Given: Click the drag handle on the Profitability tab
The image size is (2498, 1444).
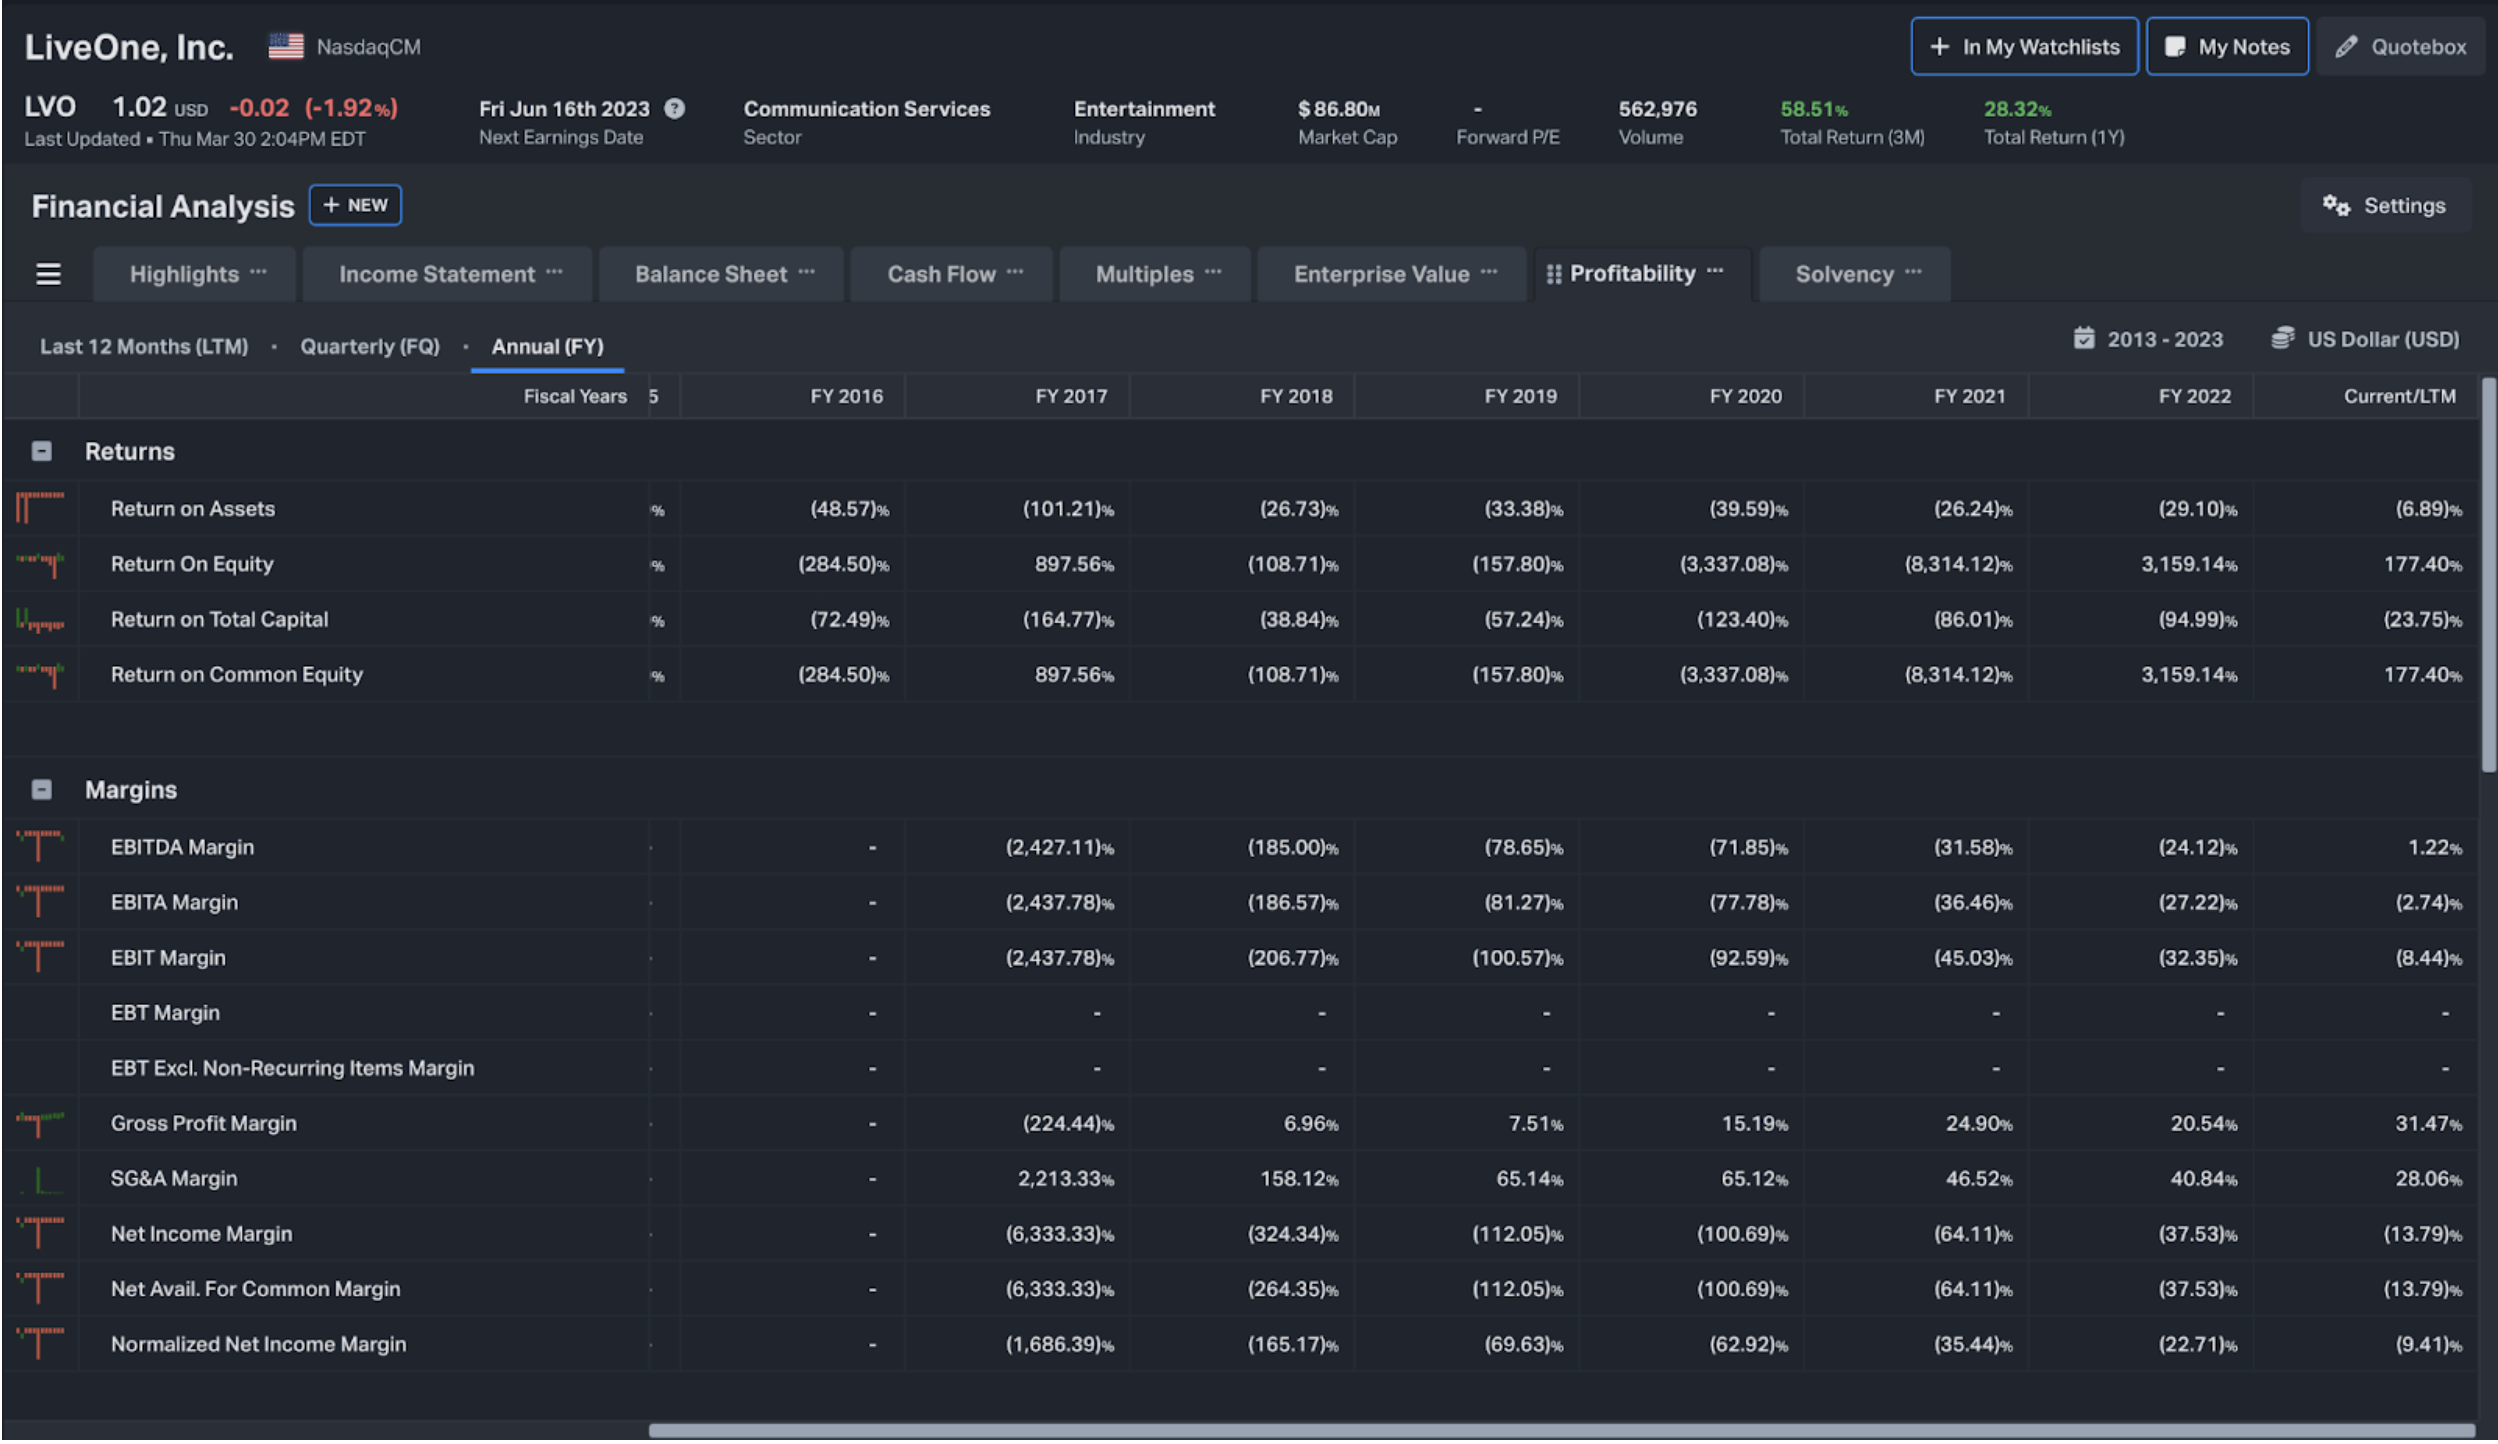Looking at the screenshot, I should tap(1553, 274).
